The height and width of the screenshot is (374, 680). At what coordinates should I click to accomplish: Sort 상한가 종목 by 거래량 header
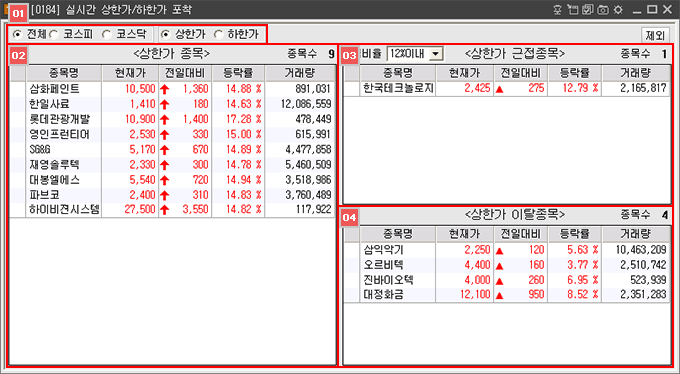300,73
